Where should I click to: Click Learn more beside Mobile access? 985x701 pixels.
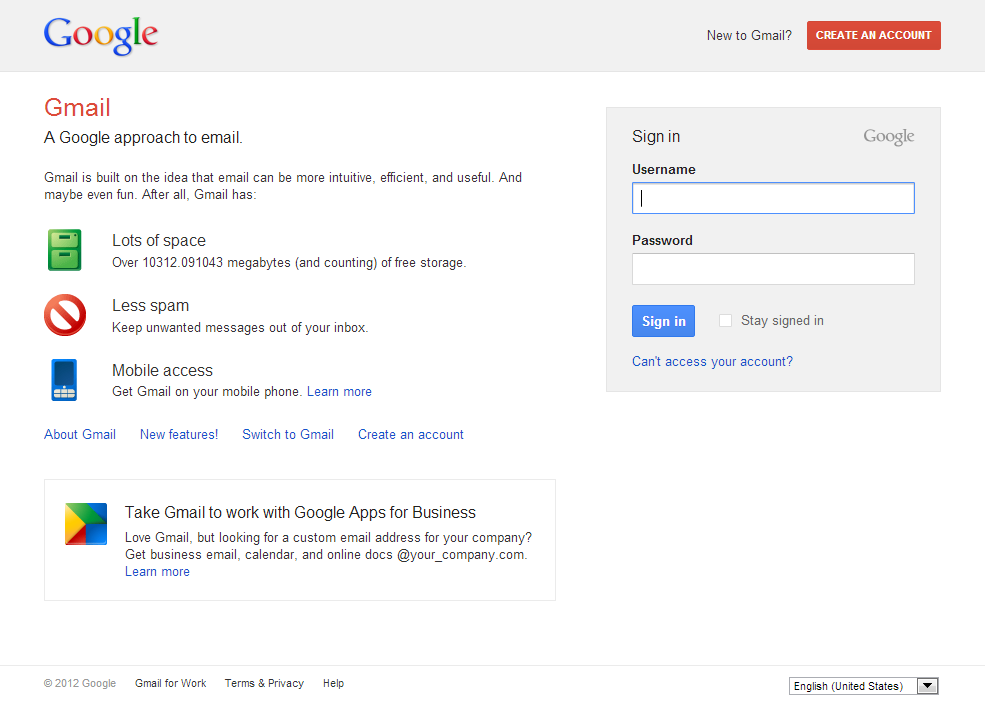pyautogui.click(x=339, y=392)
